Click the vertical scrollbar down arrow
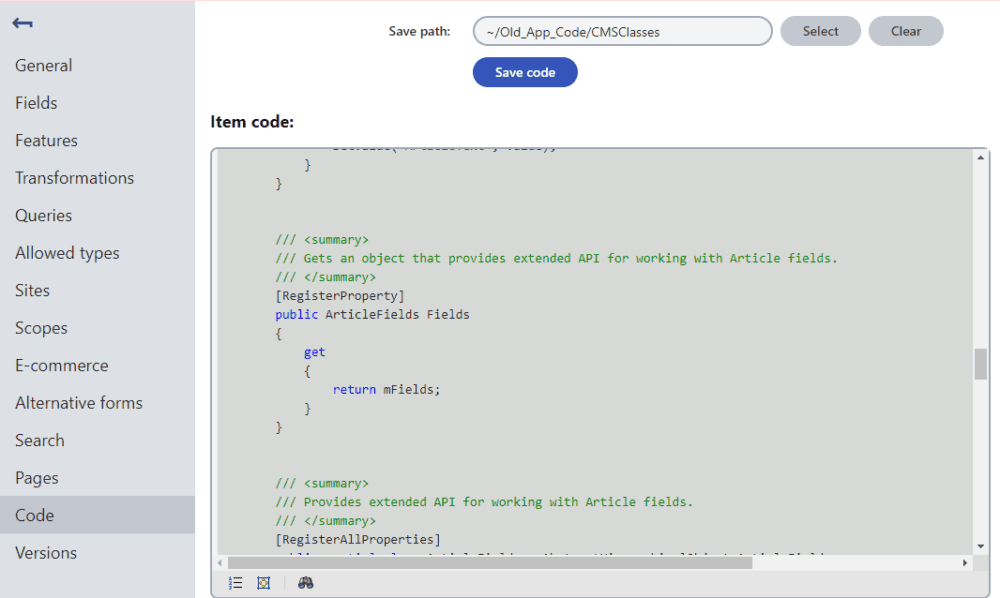This screenshot has height=598, width=1000. tap(980, 546)
